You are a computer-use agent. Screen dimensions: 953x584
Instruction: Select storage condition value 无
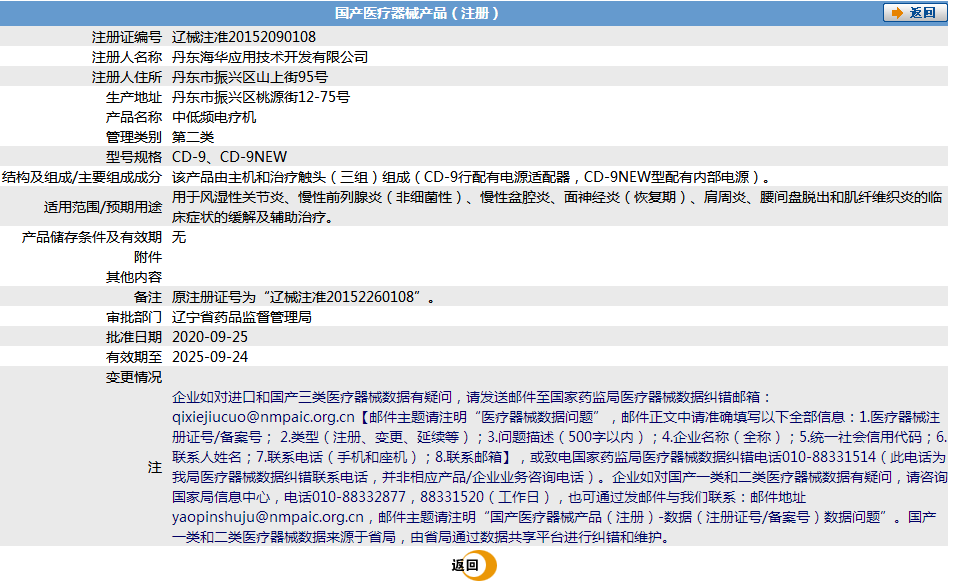click(x=179, y=237)
